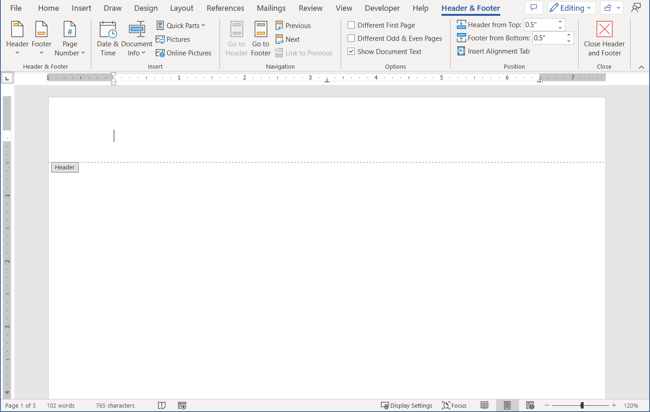Switch to Read Mode view

[484, 405]
